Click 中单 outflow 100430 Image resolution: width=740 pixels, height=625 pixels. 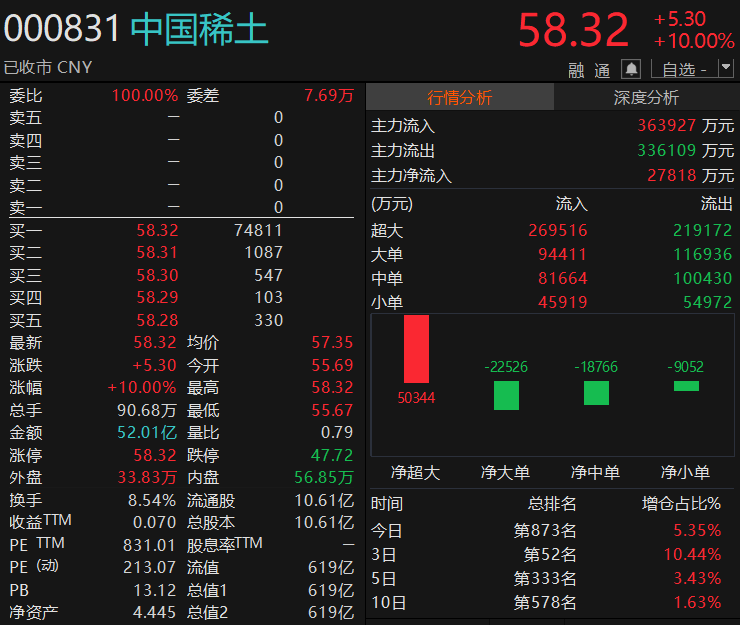[x=703, y=278]
